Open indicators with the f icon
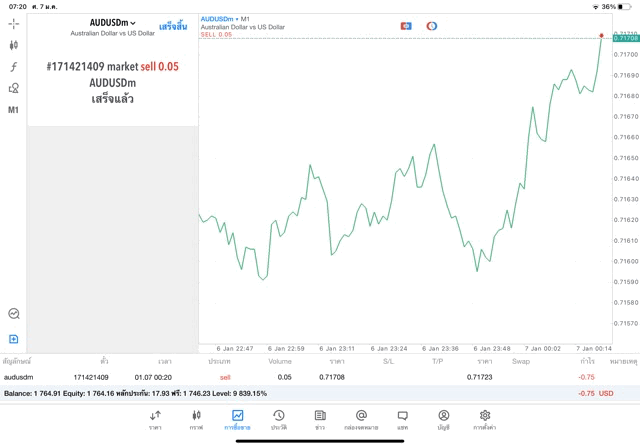This screenshot has height=447, width=640. (13, 67)
